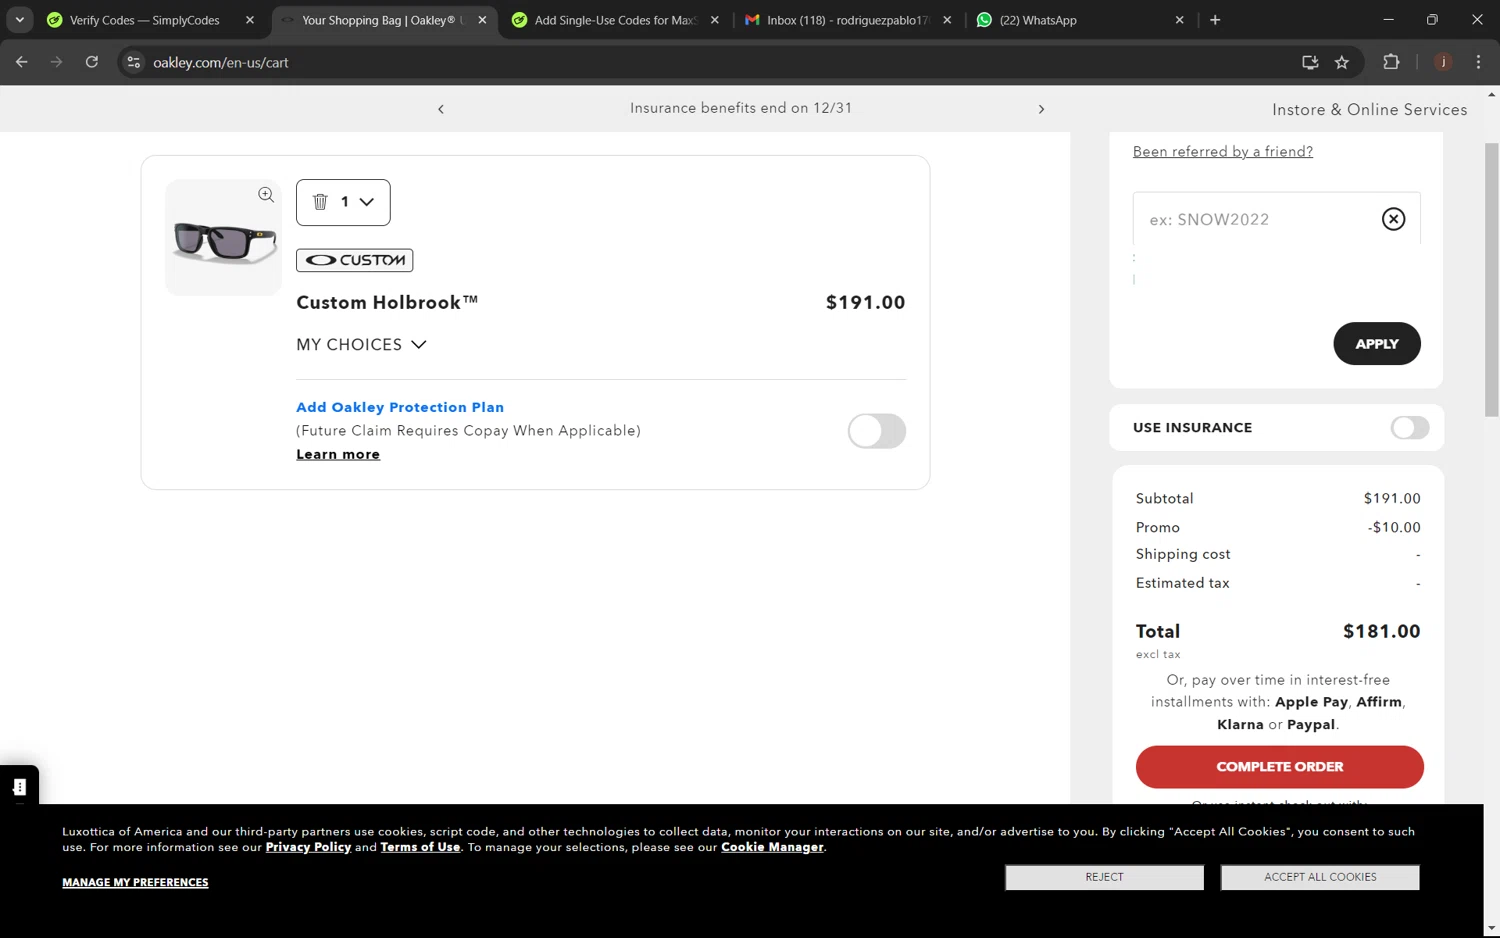Select the Total $181.00 amount text

(1382, 632)
